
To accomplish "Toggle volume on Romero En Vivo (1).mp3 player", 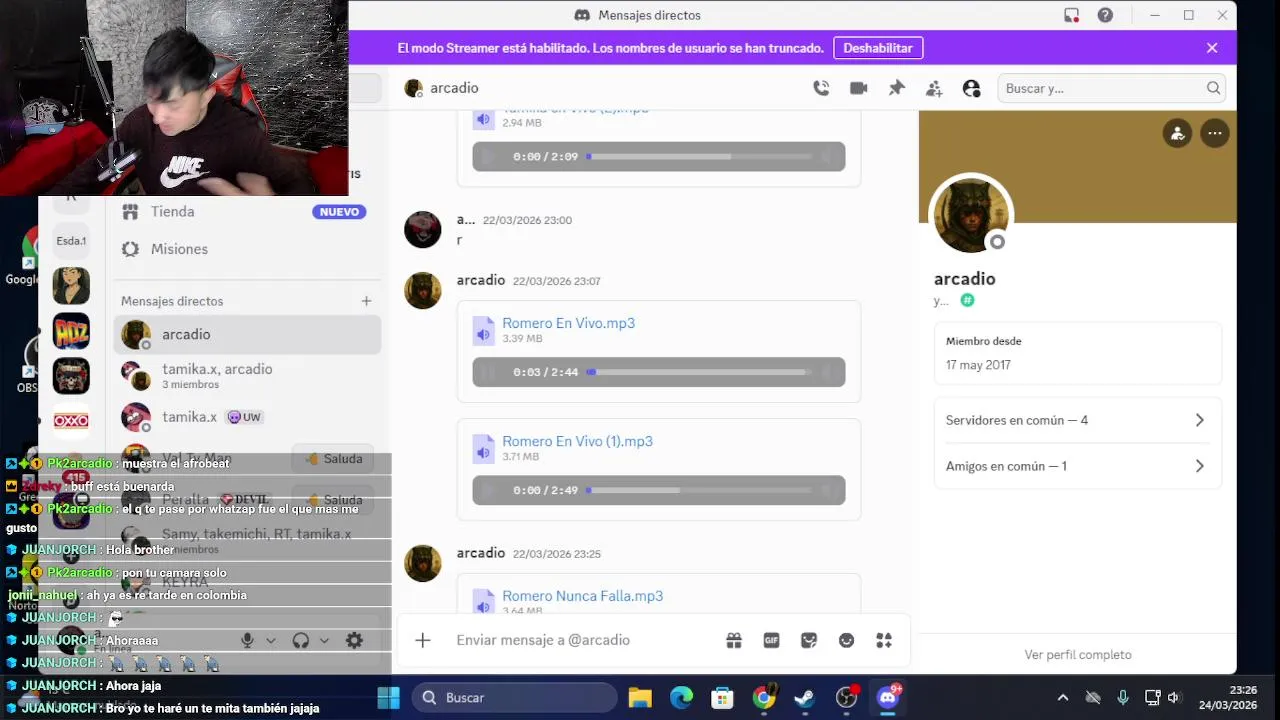I will 827,490.
